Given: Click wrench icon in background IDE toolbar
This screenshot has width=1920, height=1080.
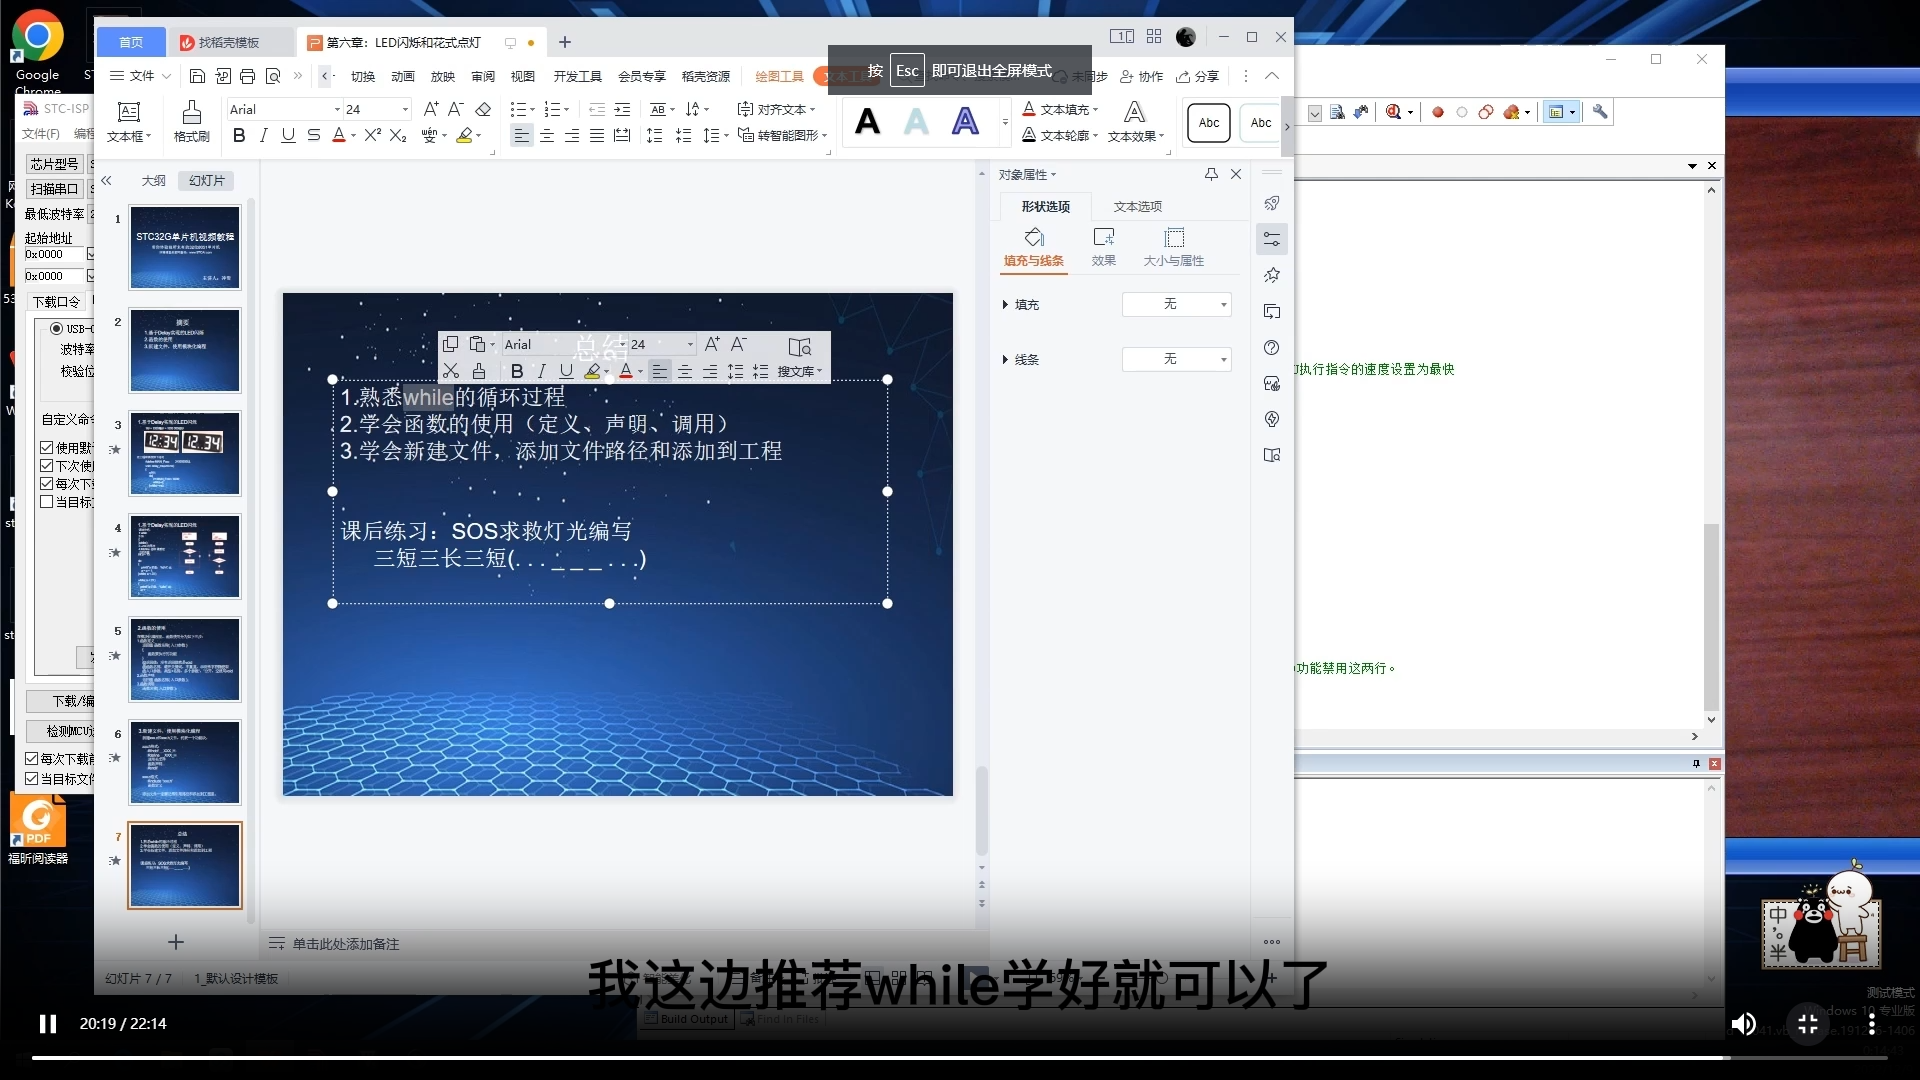Looking at the screenshot, I should [x=1600, y=112].
